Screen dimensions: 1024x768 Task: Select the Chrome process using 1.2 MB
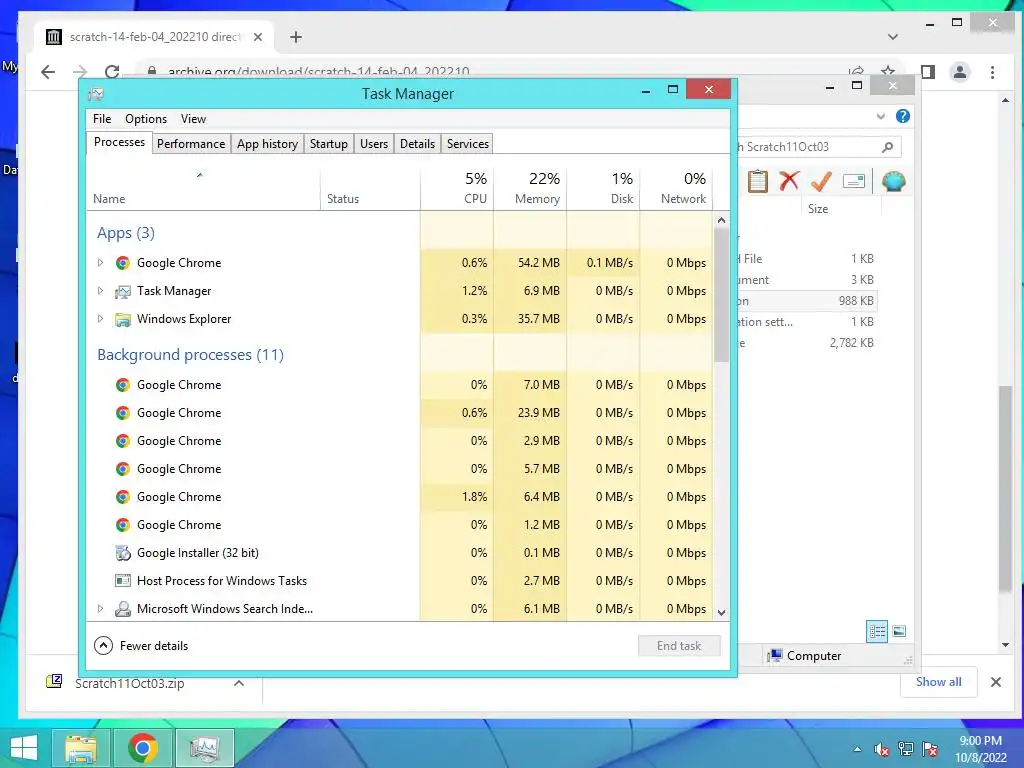399,525
